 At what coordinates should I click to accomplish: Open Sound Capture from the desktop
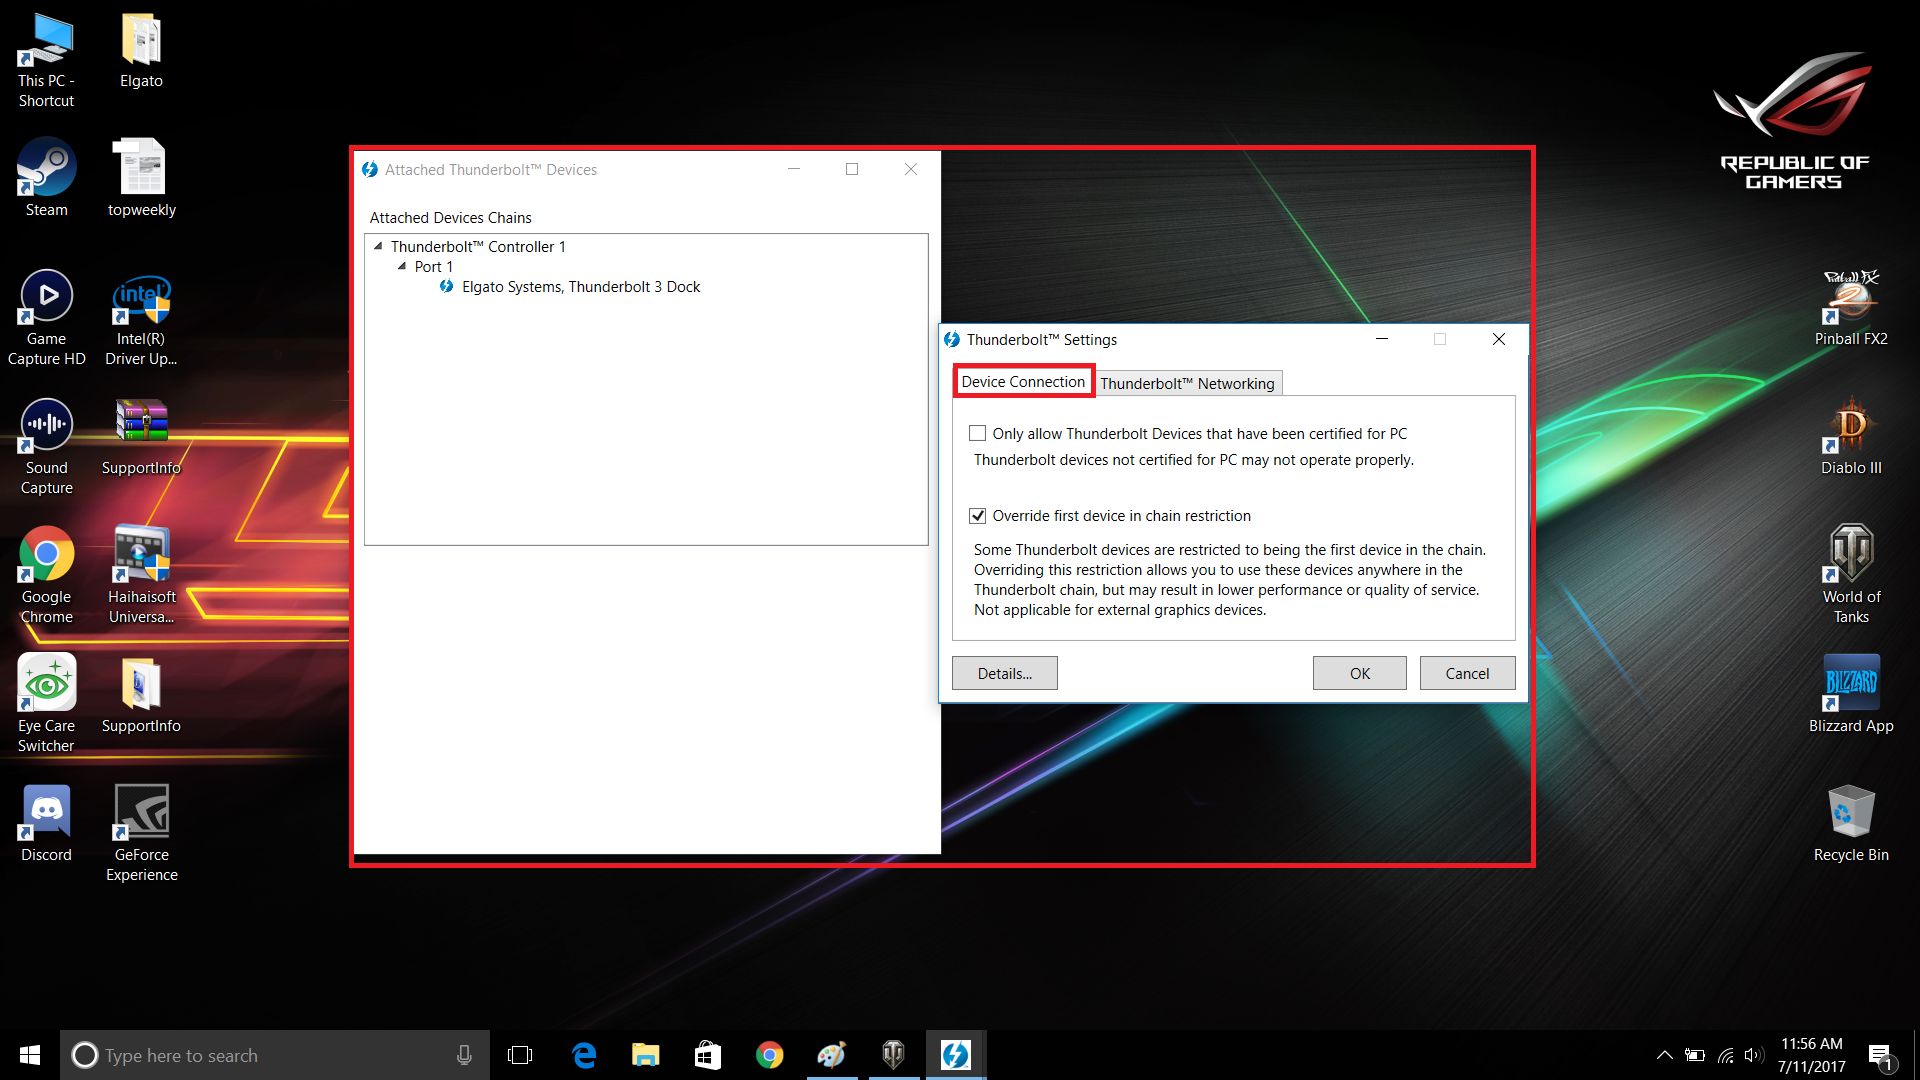pos(45,425)
